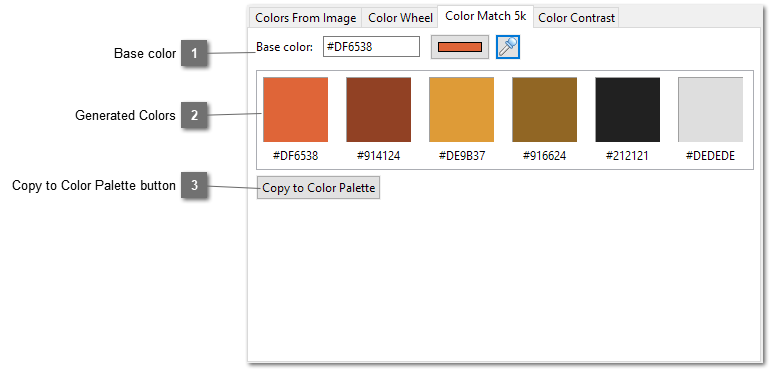Click the #DF6538 label under the first swatch

pos(295,156)
